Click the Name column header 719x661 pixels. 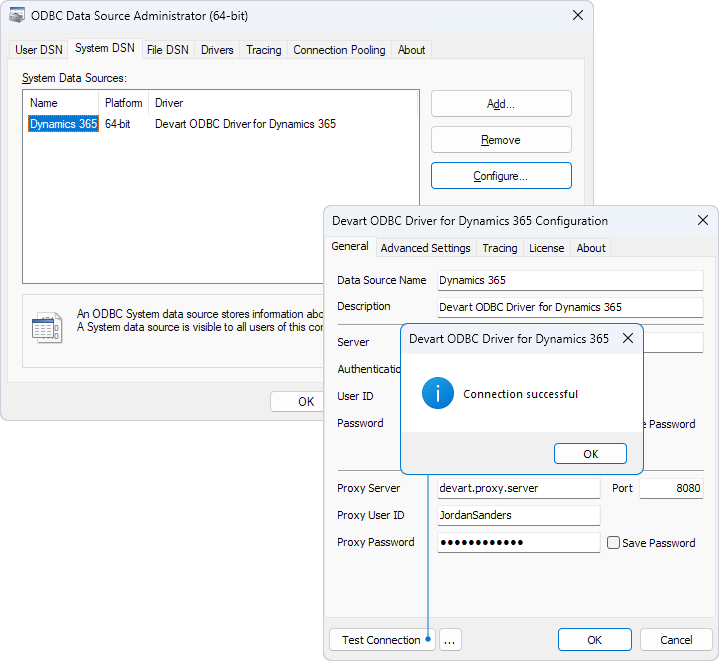[61, 103]
